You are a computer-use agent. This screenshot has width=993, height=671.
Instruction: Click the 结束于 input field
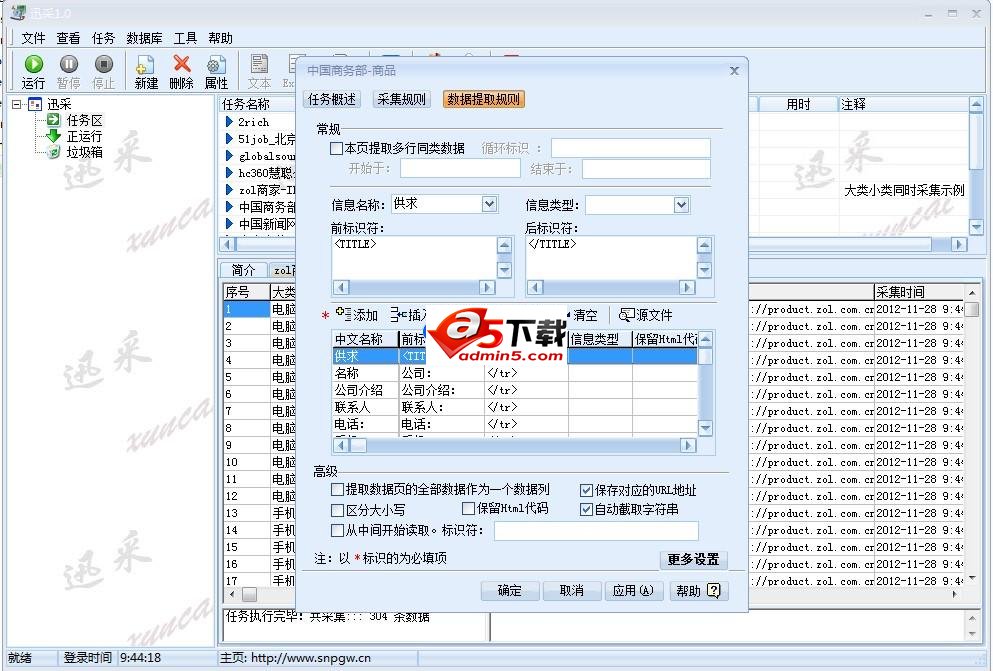[646, 169]
